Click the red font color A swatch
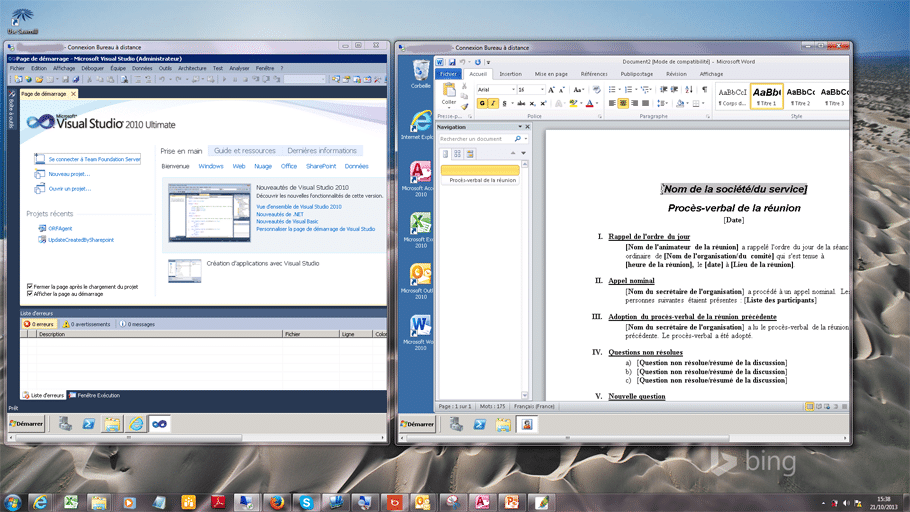The height and width of the screenshot is (512, 910). pos(590,103)
